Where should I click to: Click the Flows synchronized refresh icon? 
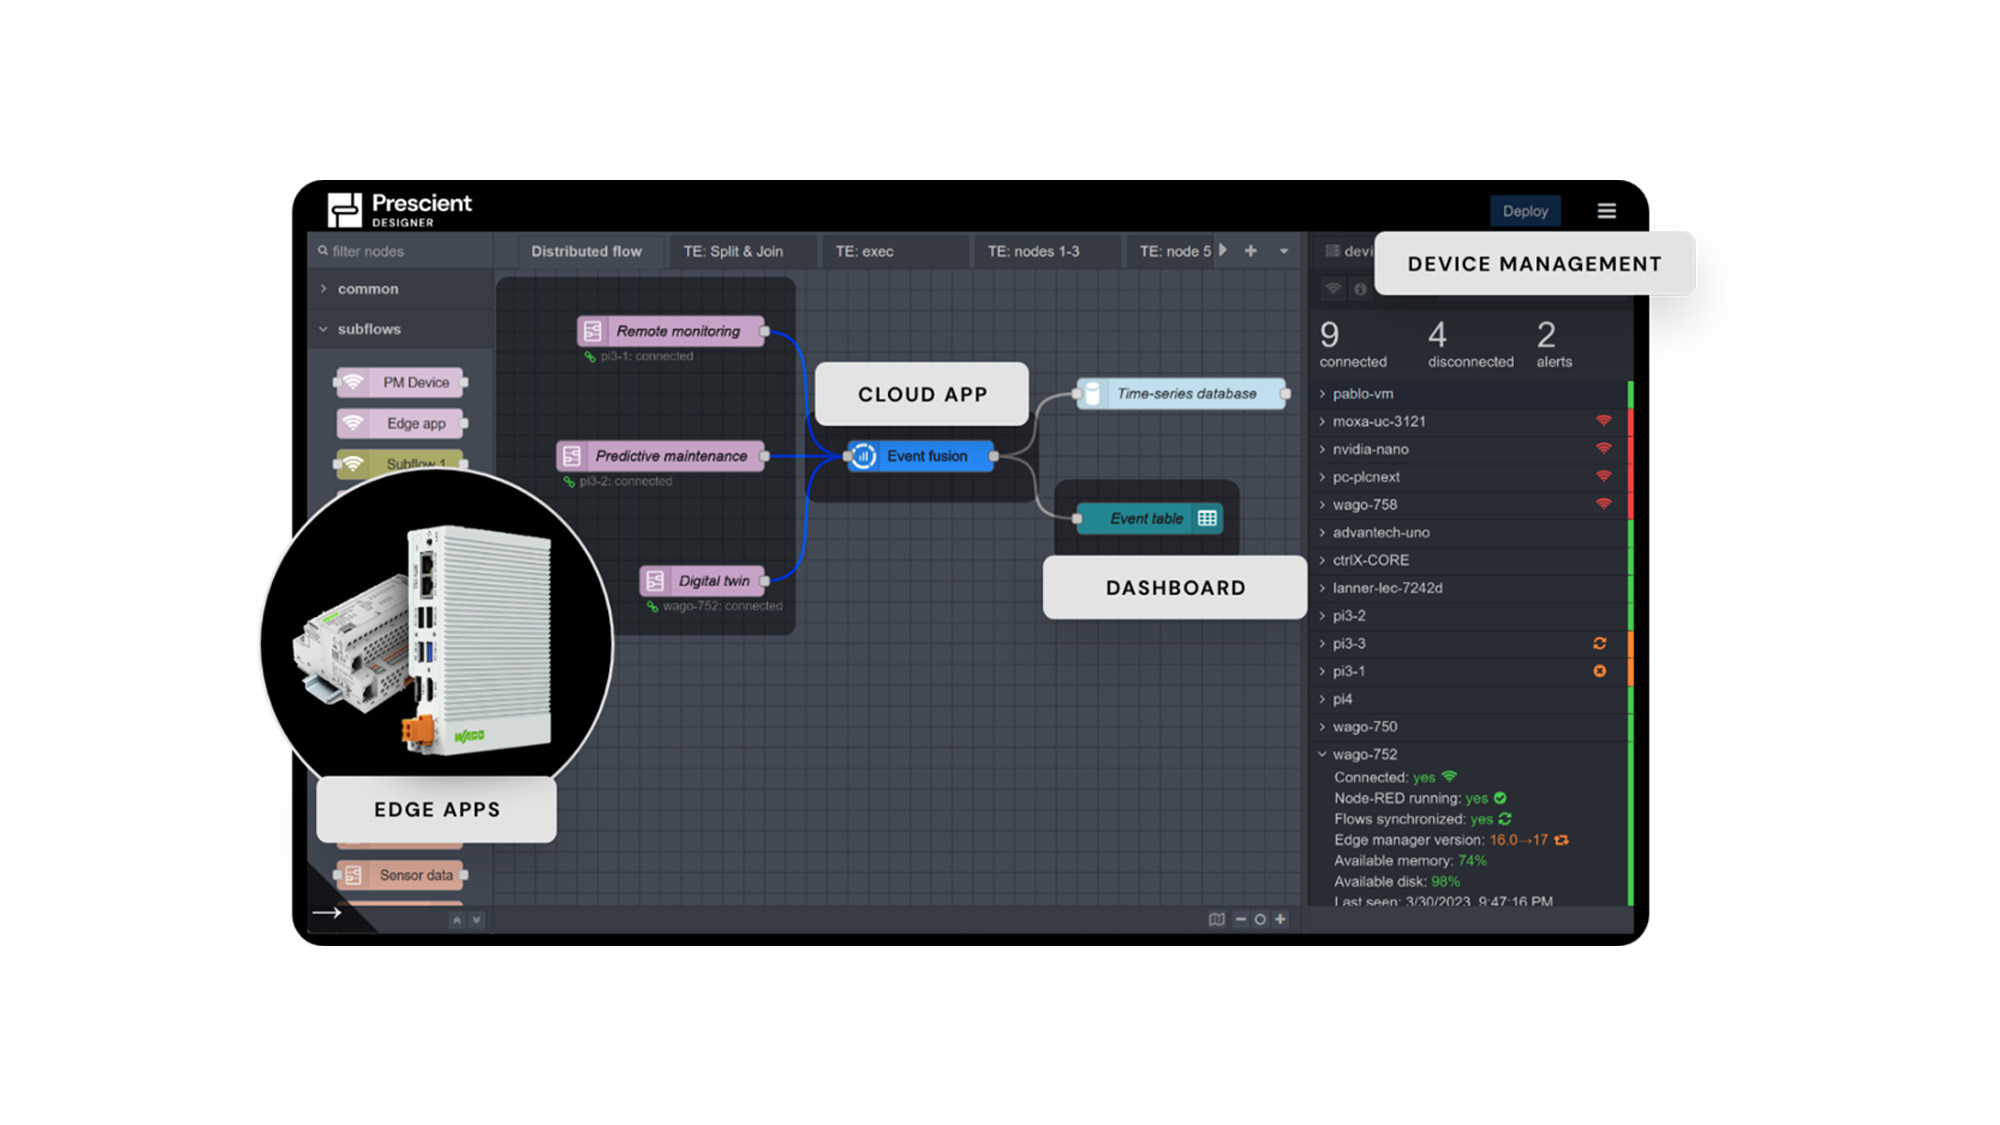click(1505, 819)
